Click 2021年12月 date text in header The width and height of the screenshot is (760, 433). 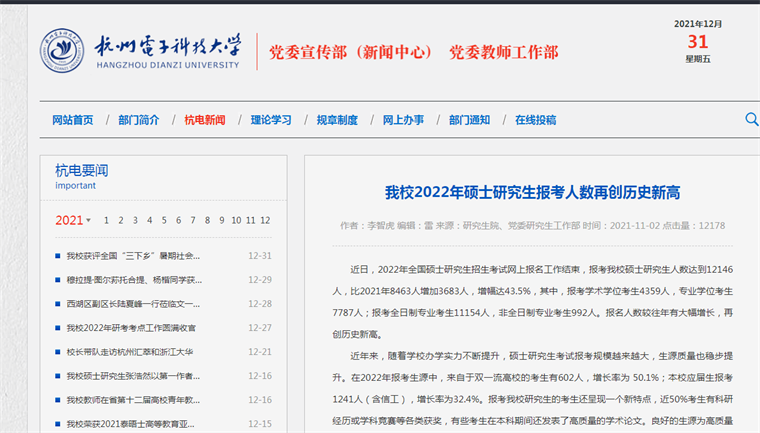coord(698,24)
